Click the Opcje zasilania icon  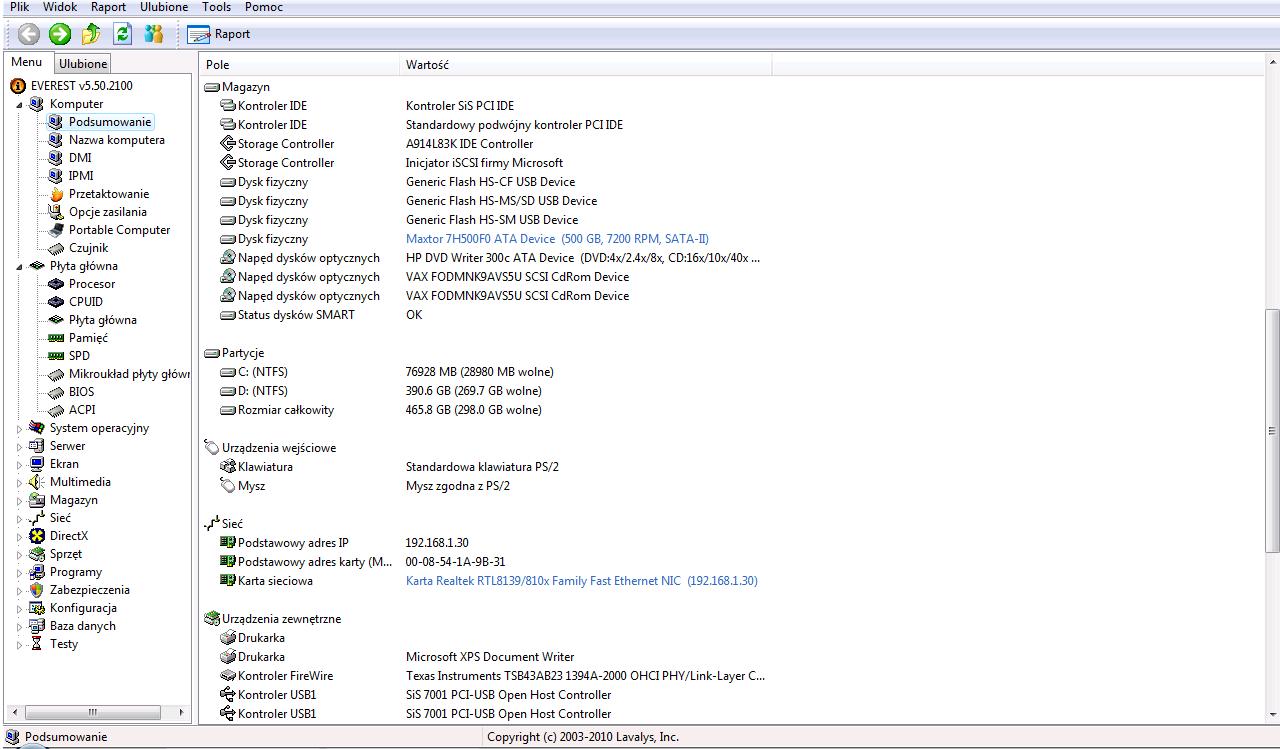(x=56, y=212)
